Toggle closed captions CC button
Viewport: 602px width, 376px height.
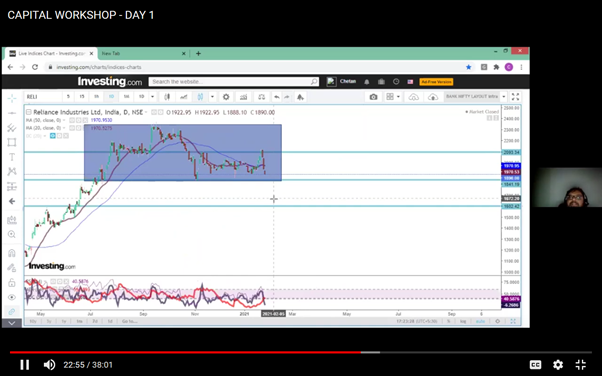[535, 364]
